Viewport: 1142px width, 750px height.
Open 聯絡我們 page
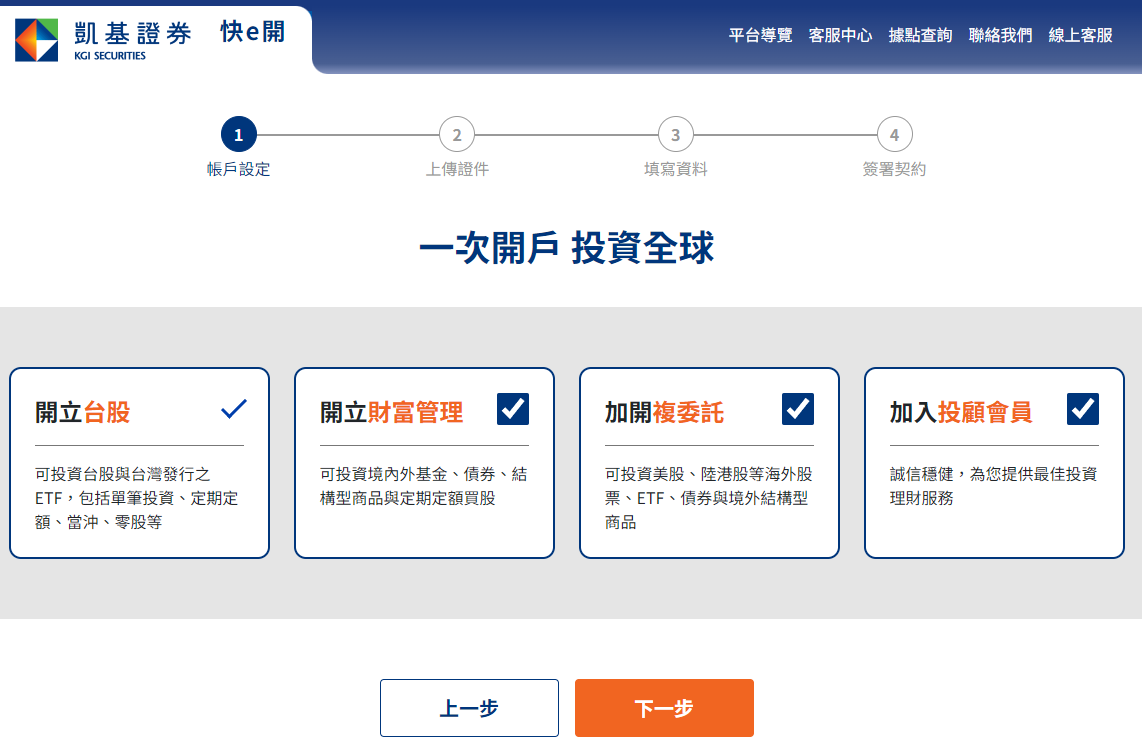pos(1000,35)
